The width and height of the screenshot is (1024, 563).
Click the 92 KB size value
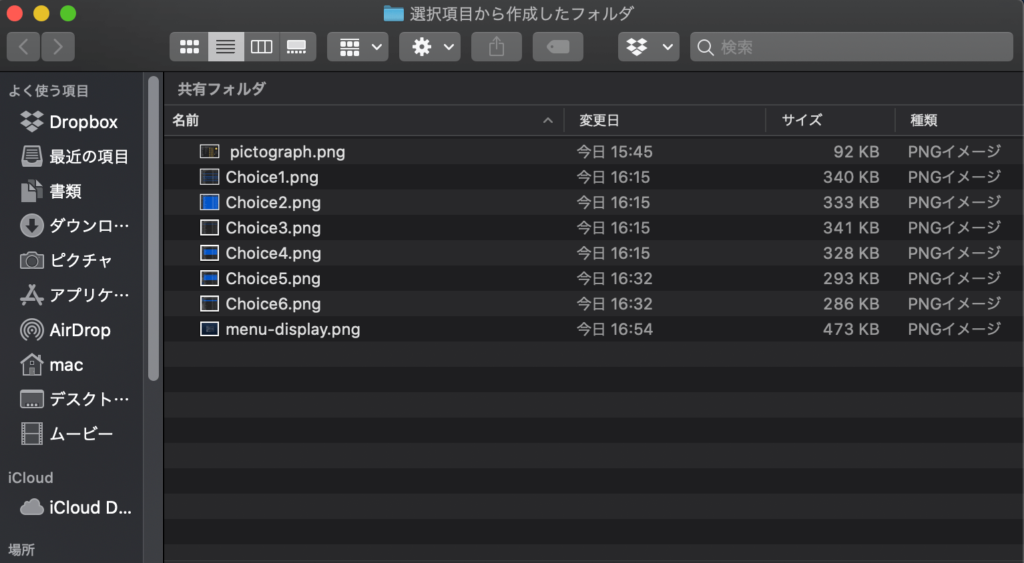(856, 152)
